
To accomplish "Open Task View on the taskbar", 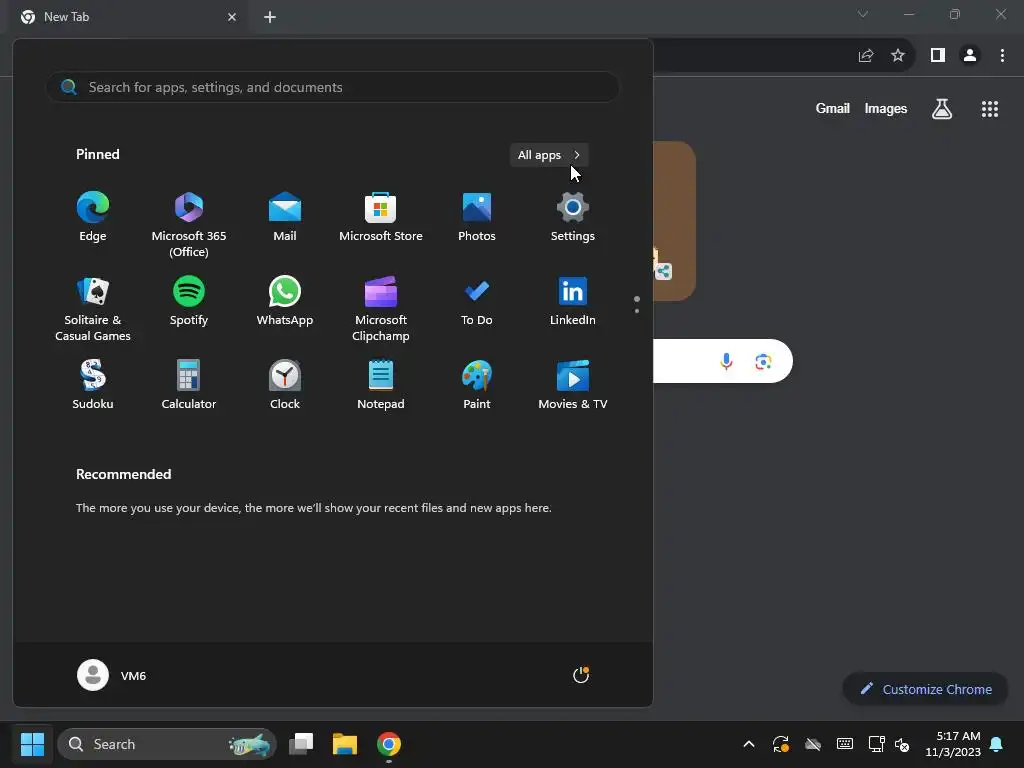I will [301, 744].
